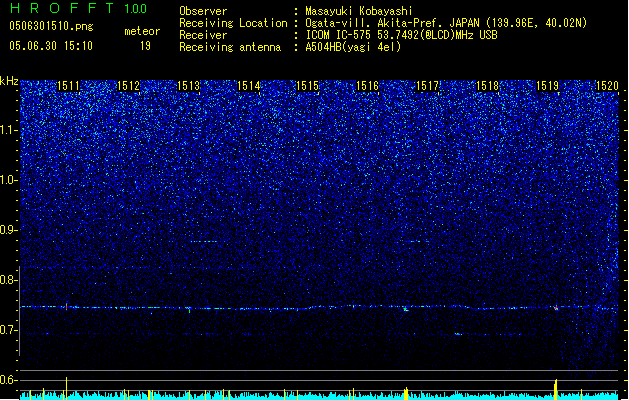Click the 0.7 kHz frequency axis label
629x400 pixels.
[8, 330]
